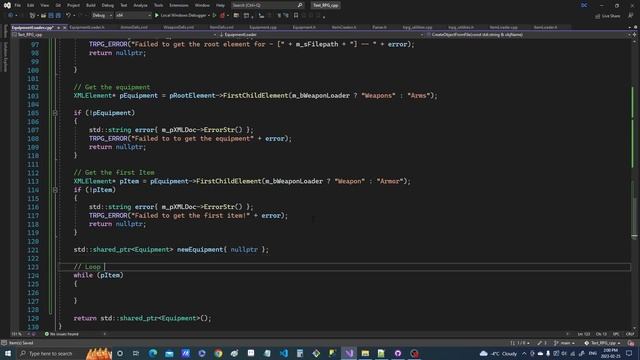Image resolution: width=640 pixels, height=360 pixels.
Task: Open the Local Windows Debugger dropdown arrow
Action: 209,16
